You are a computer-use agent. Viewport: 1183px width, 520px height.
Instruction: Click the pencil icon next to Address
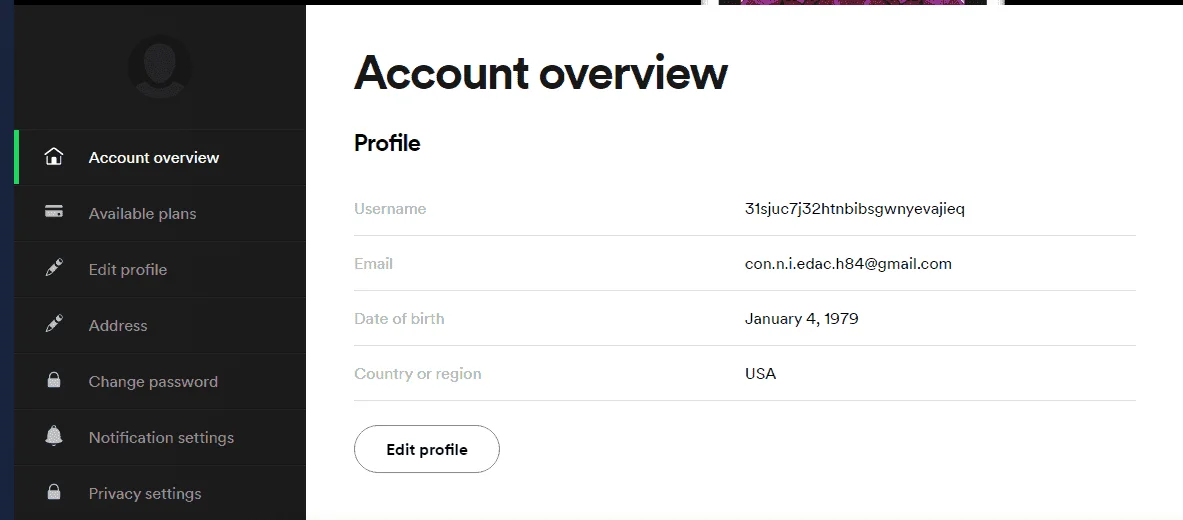(54, 324)
